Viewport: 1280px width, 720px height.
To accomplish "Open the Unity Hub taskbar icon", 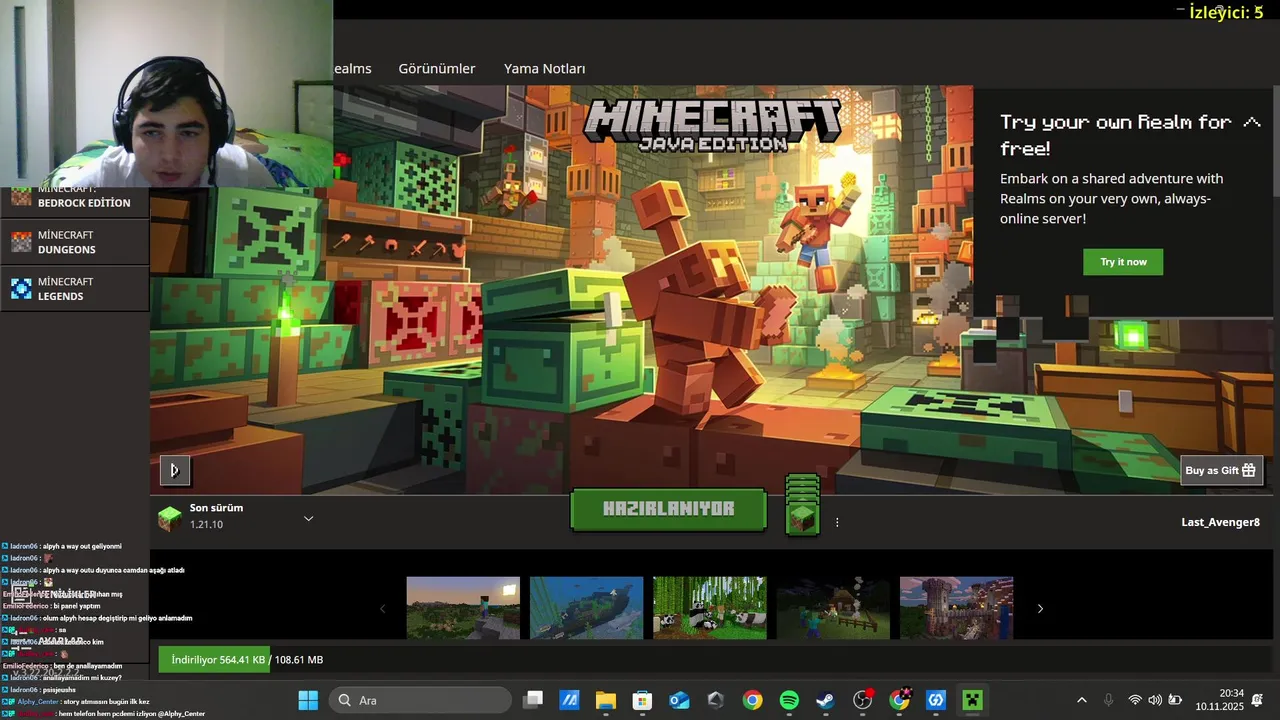I will pos(715,700).
